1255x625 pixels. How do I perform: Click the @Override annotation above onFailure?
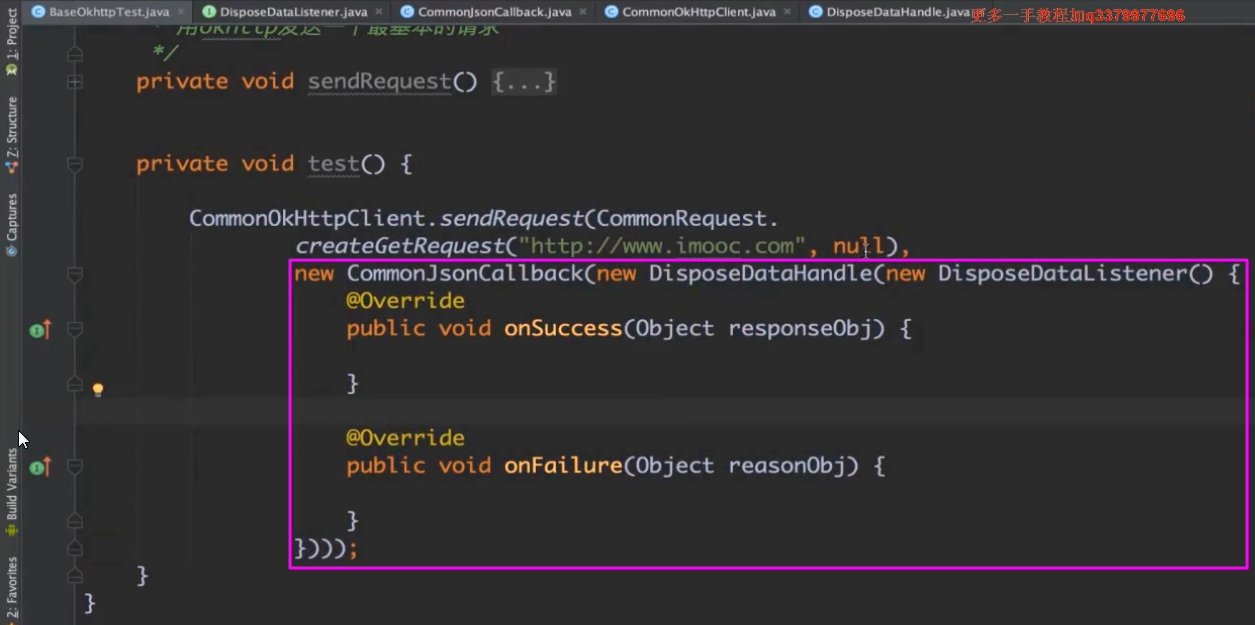(x=405, y=438)
